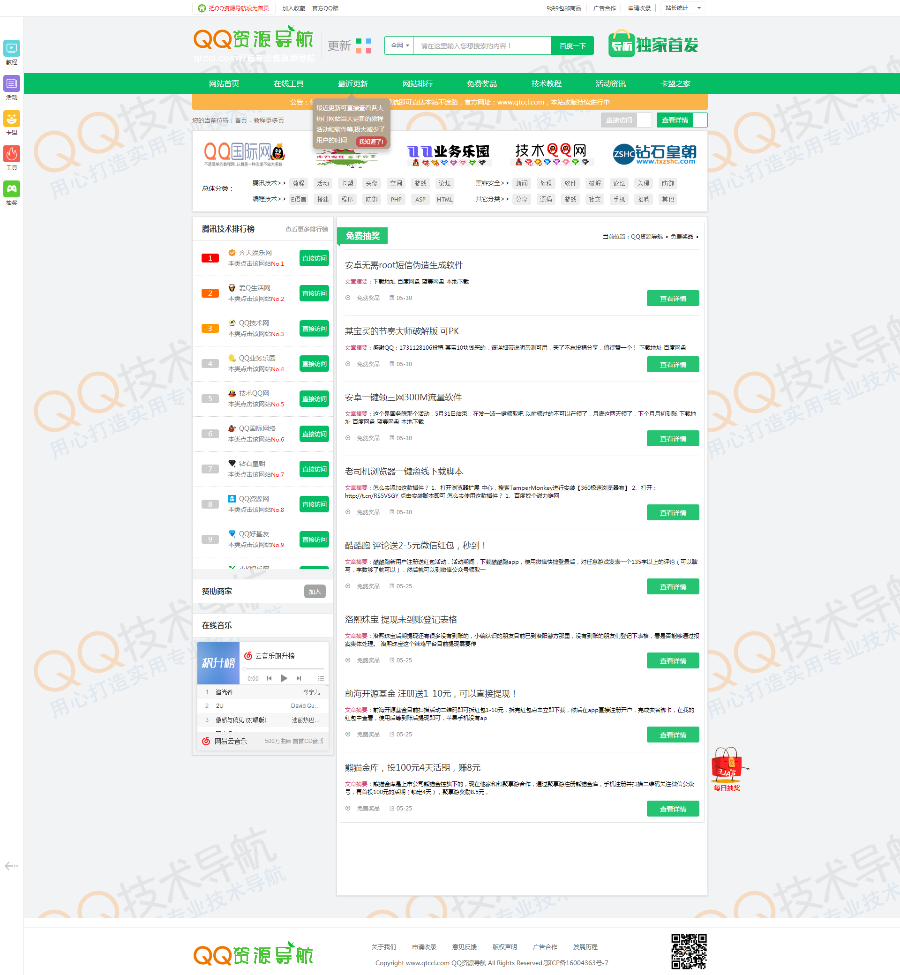900x975 pixels.
Task: Open 网站排行 in the navigation bar
Action: pyautogui.click(x=417, y=83)
